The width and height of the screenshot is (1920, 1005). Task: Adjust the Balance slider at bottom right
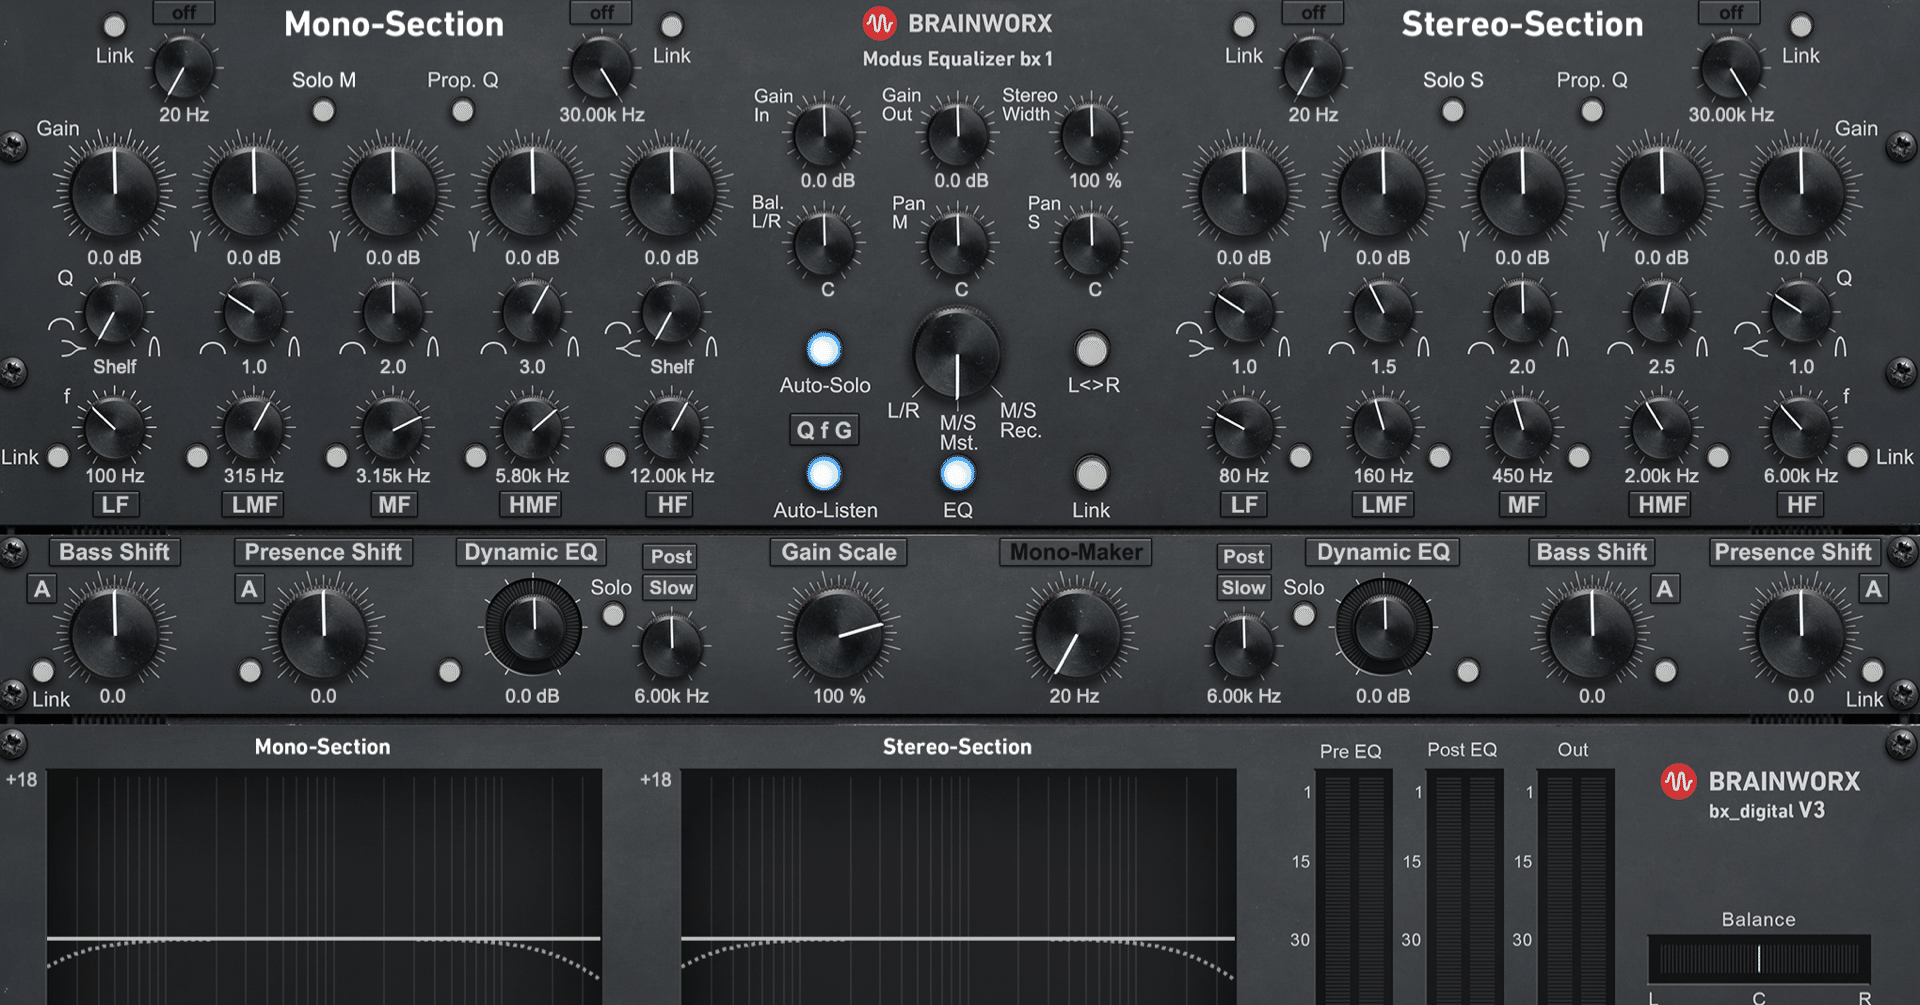(x=1758, y=957)
